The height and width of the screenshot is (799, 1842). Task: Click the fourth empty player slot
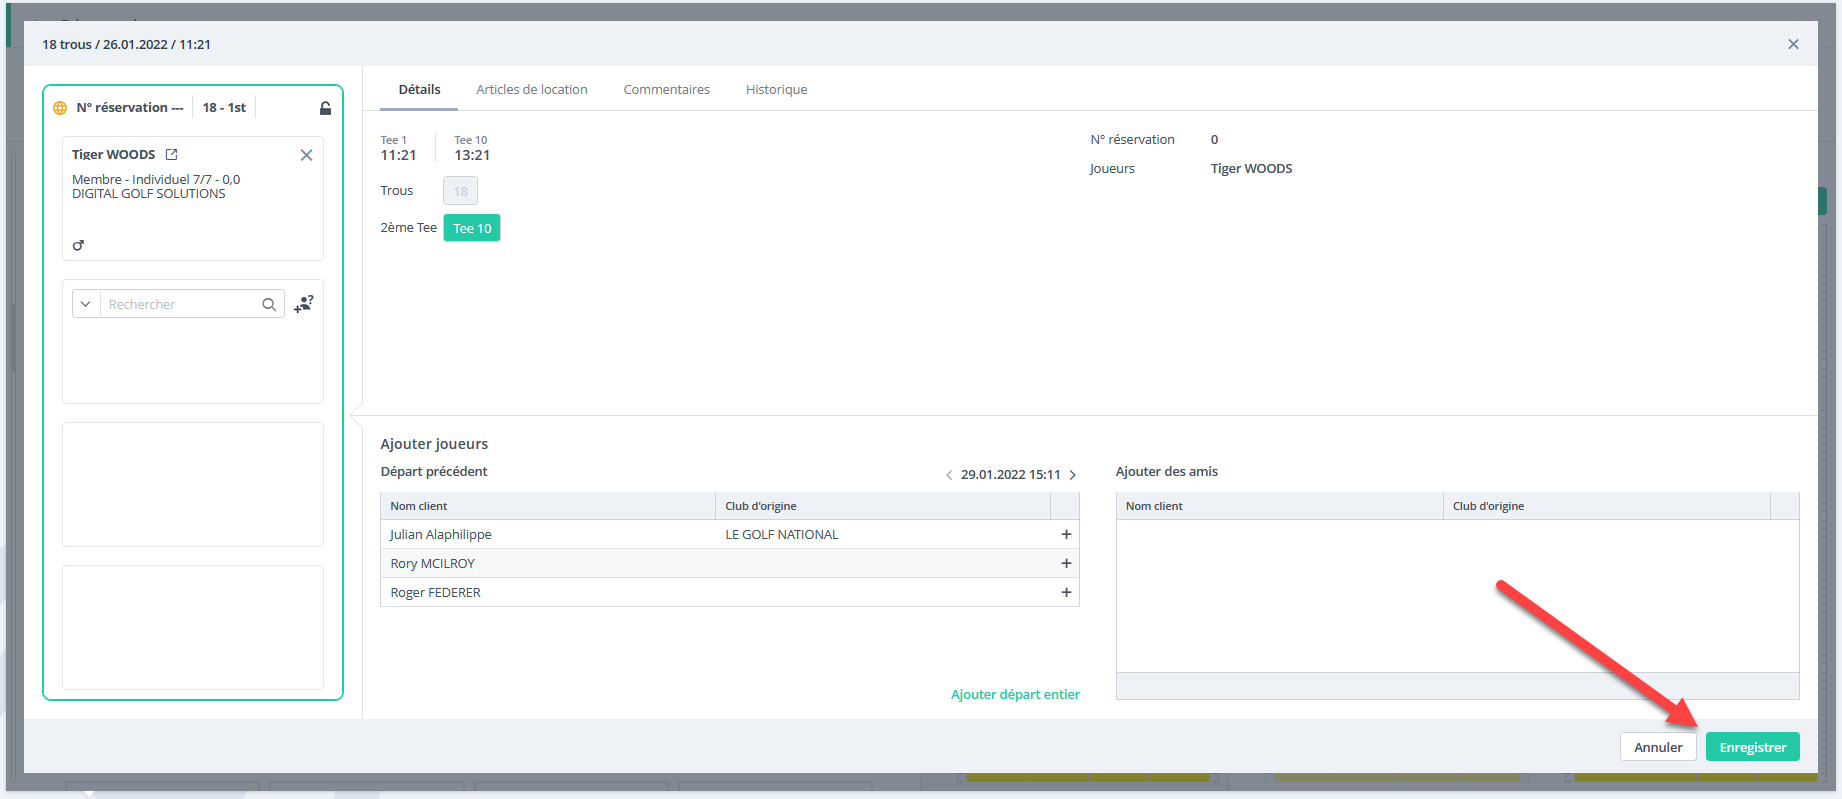(x=193, y=627)
